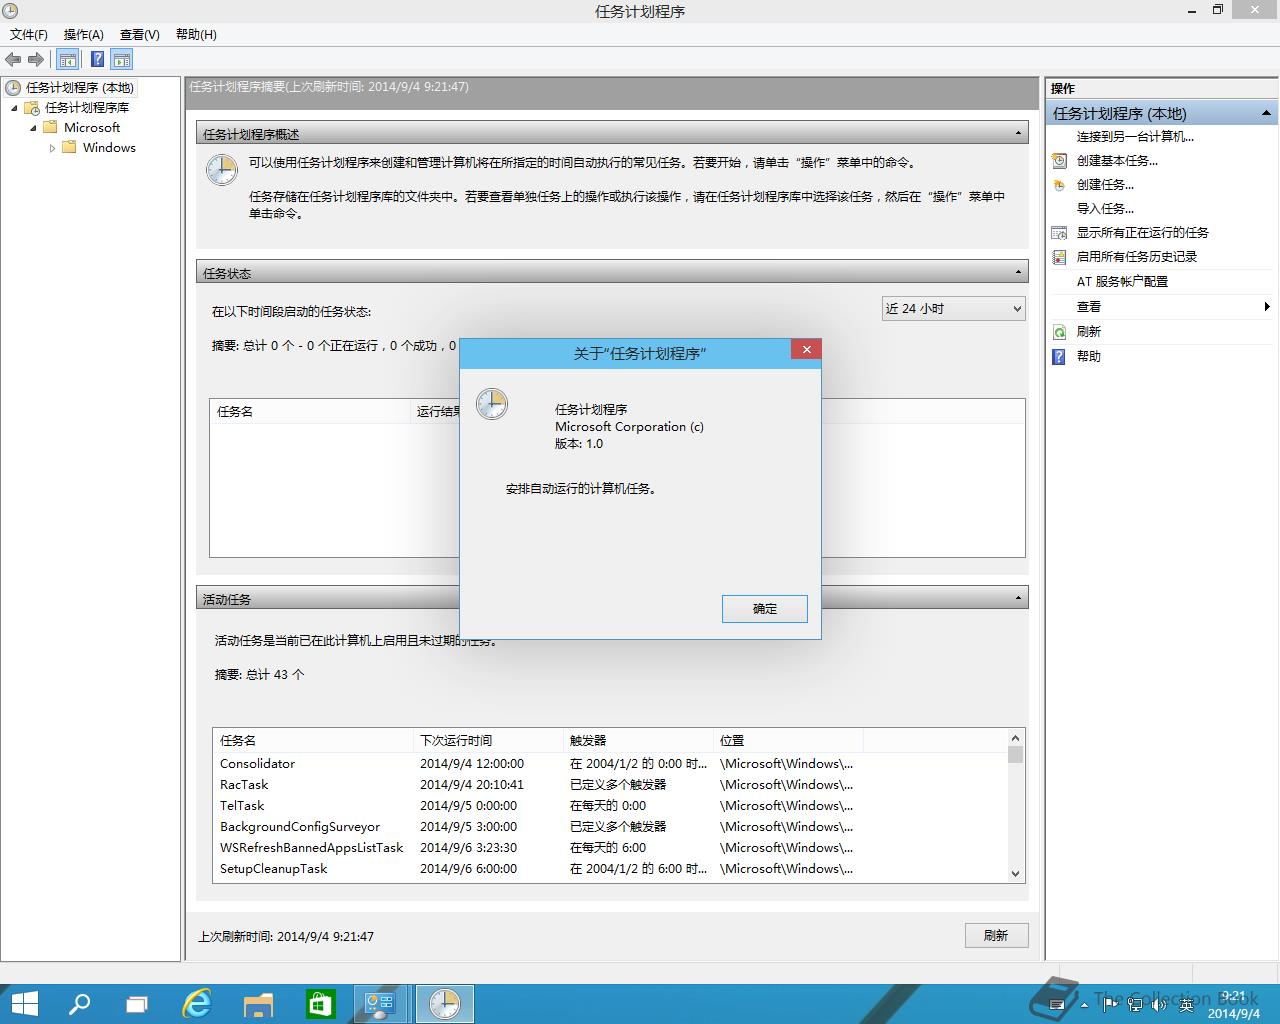Screen dimensions: 1280x1024
Task: Click the active tasks list scroll-down arrow
Action: point(1015,873)
